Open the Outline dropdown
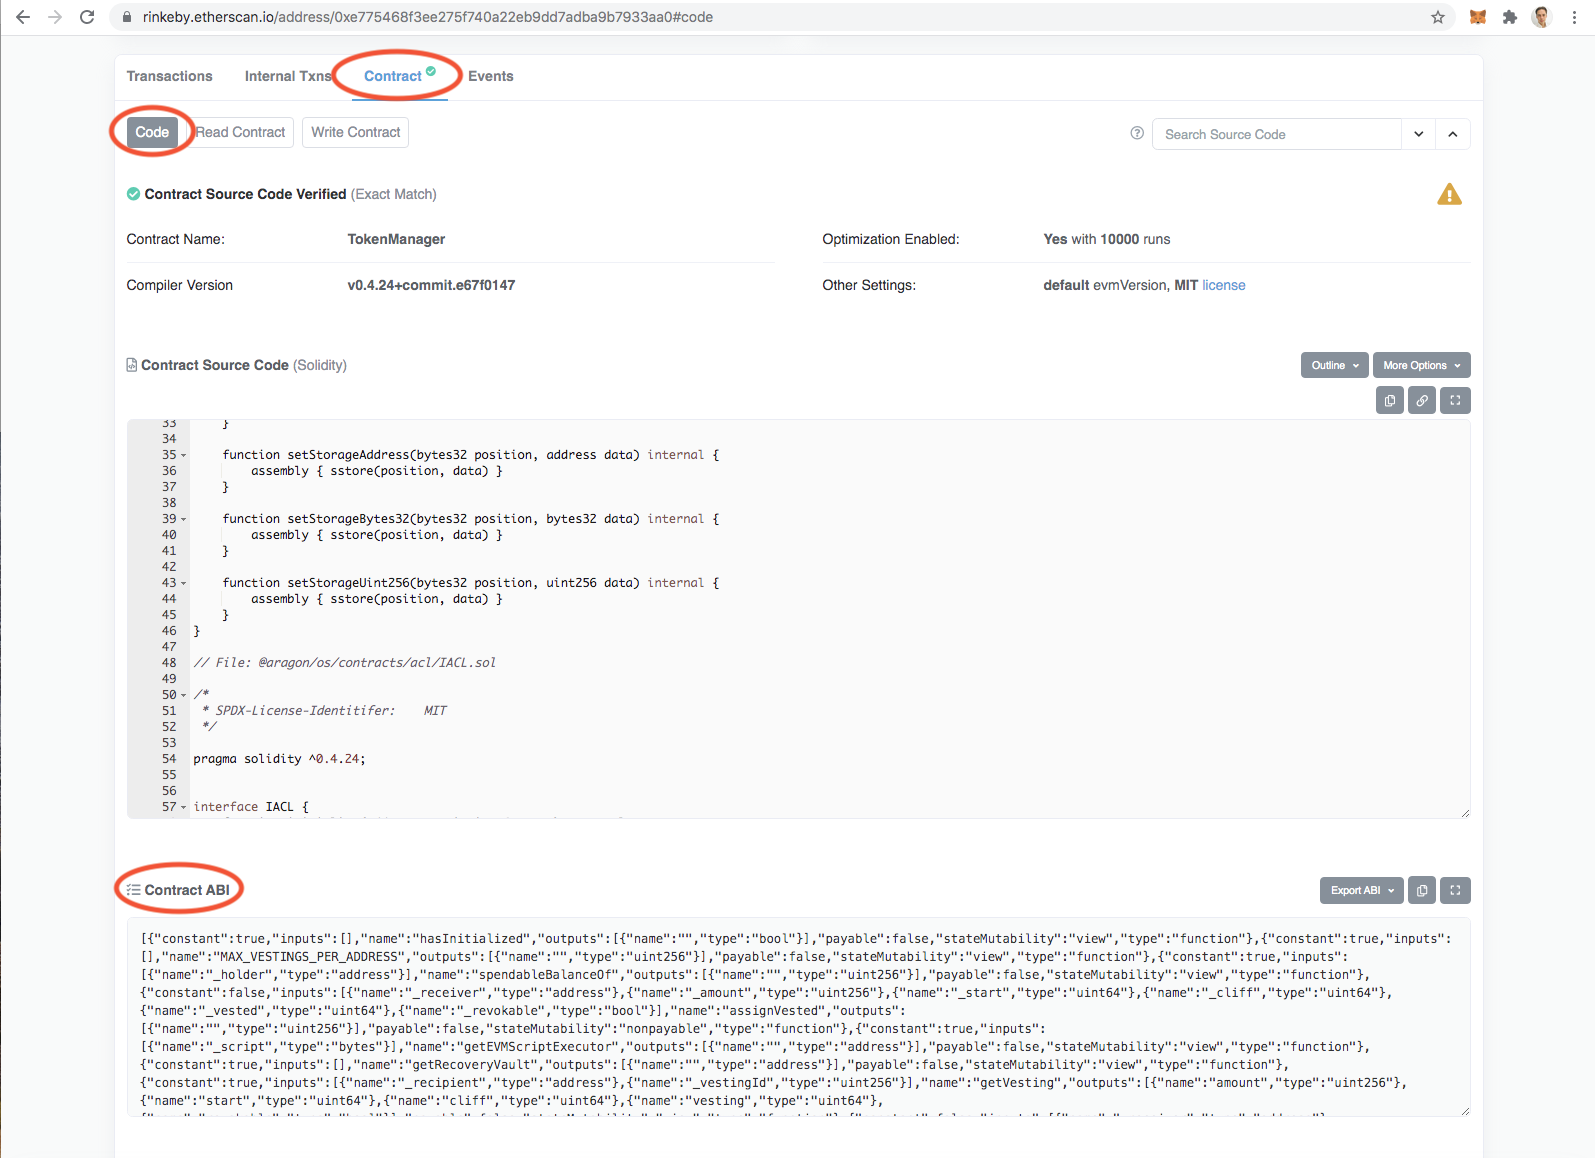 [1335, 365]
